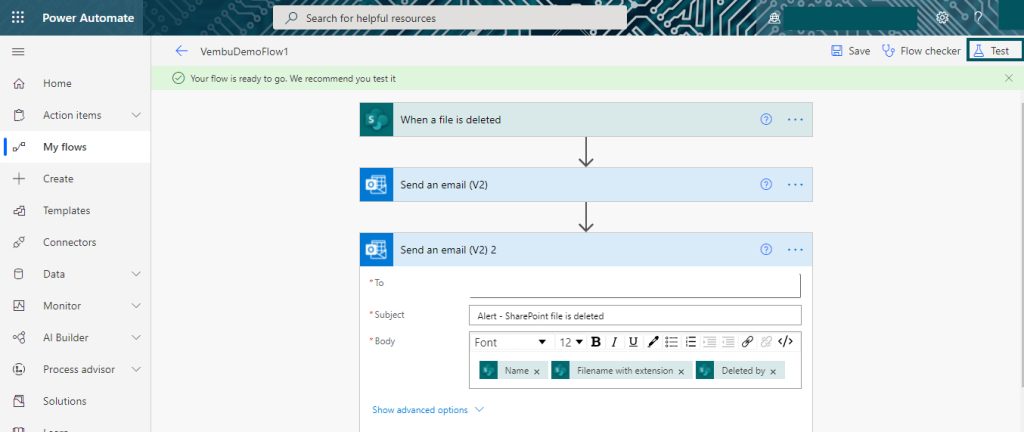Click the increase indent icon
1024x432 pixels.
point(729,342)
